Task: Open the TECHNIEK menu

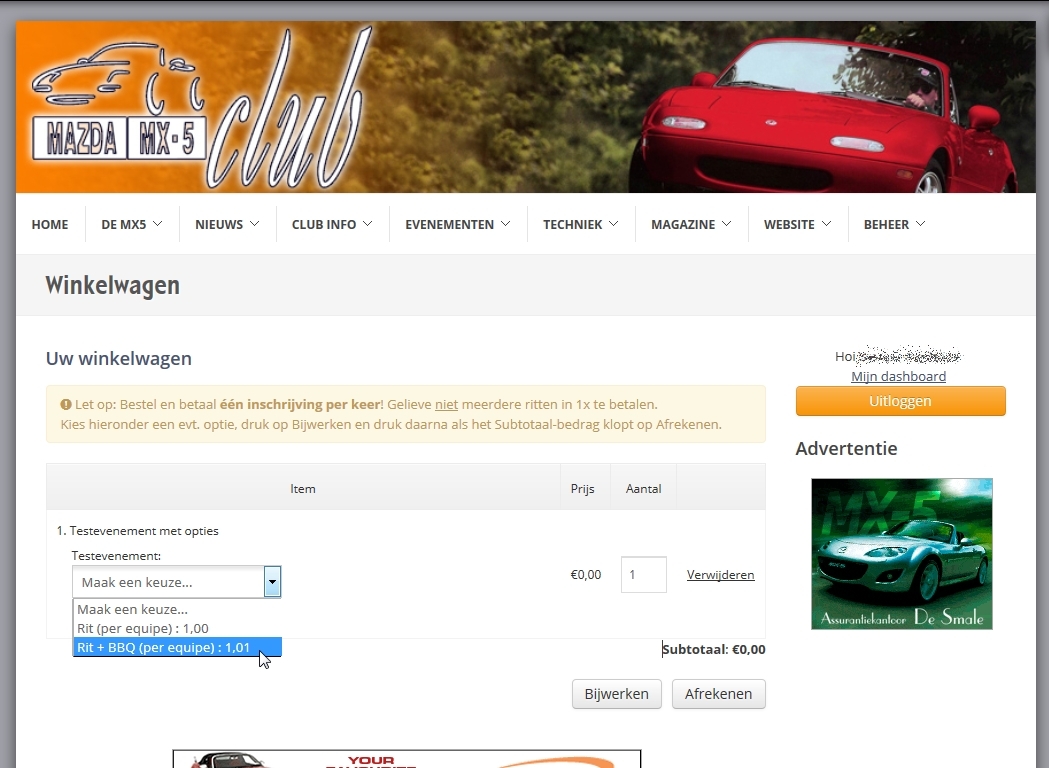Action: 581,224
